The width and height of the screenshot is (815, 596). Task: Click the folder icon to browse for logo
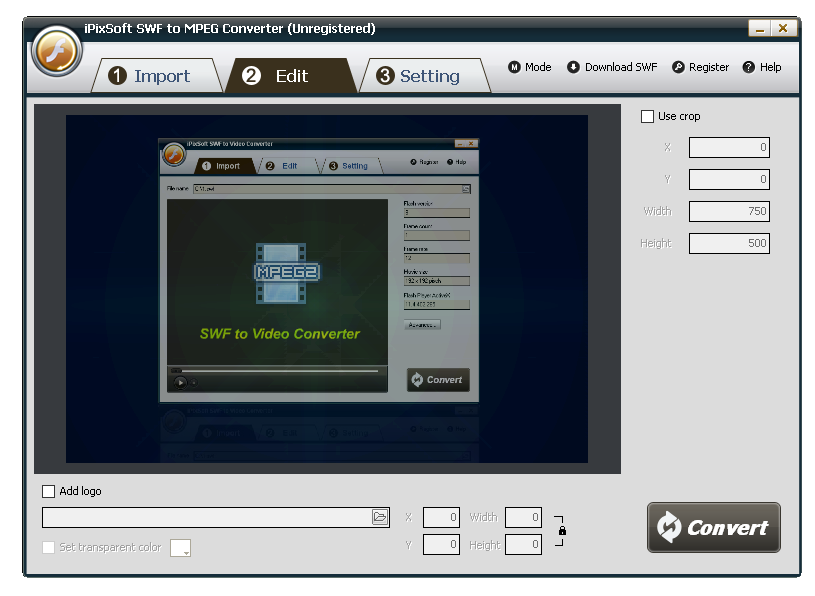click(380, 517)
